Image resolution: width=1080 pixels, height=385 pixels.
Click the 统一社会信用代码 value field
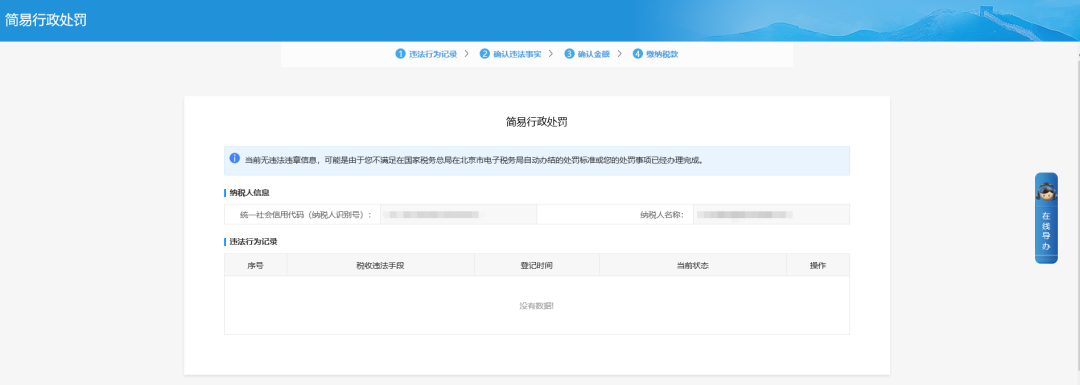458,215
